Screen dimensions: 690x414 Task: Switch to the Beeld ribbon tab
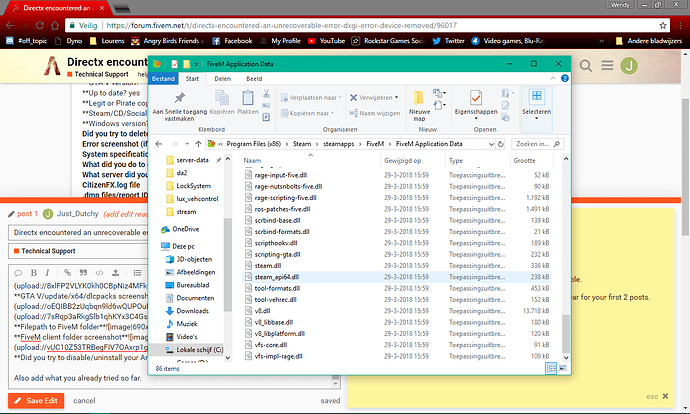coord(254,79)
